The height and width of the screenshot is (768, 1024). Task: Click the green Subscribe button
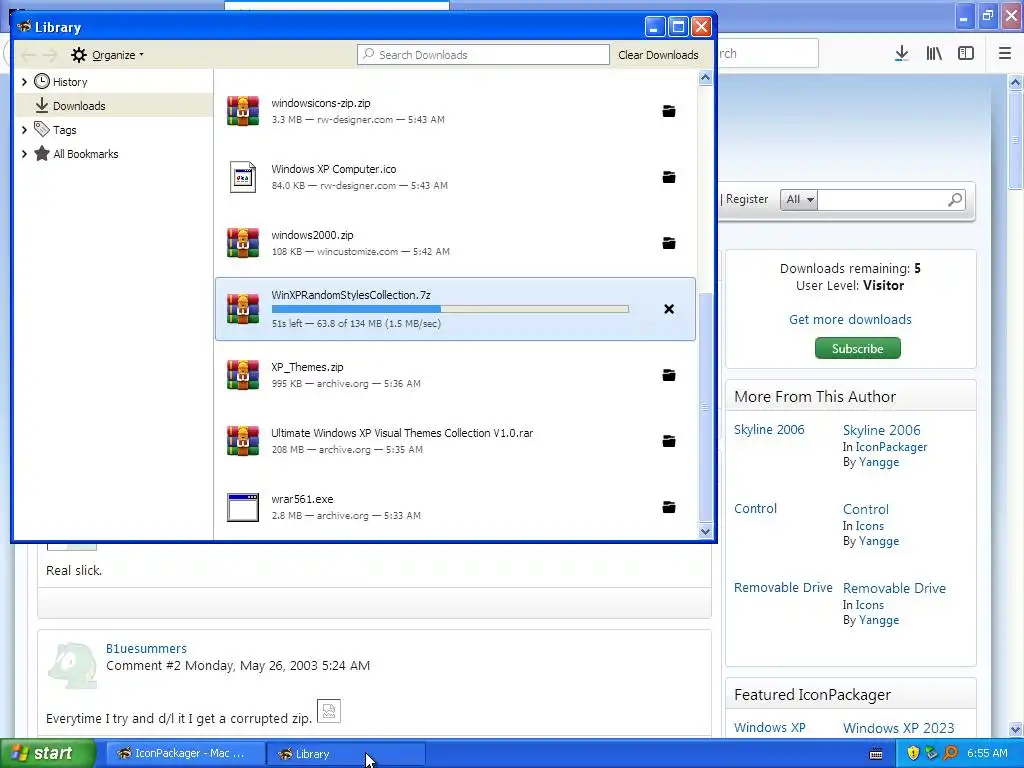[x=857, y=348]
